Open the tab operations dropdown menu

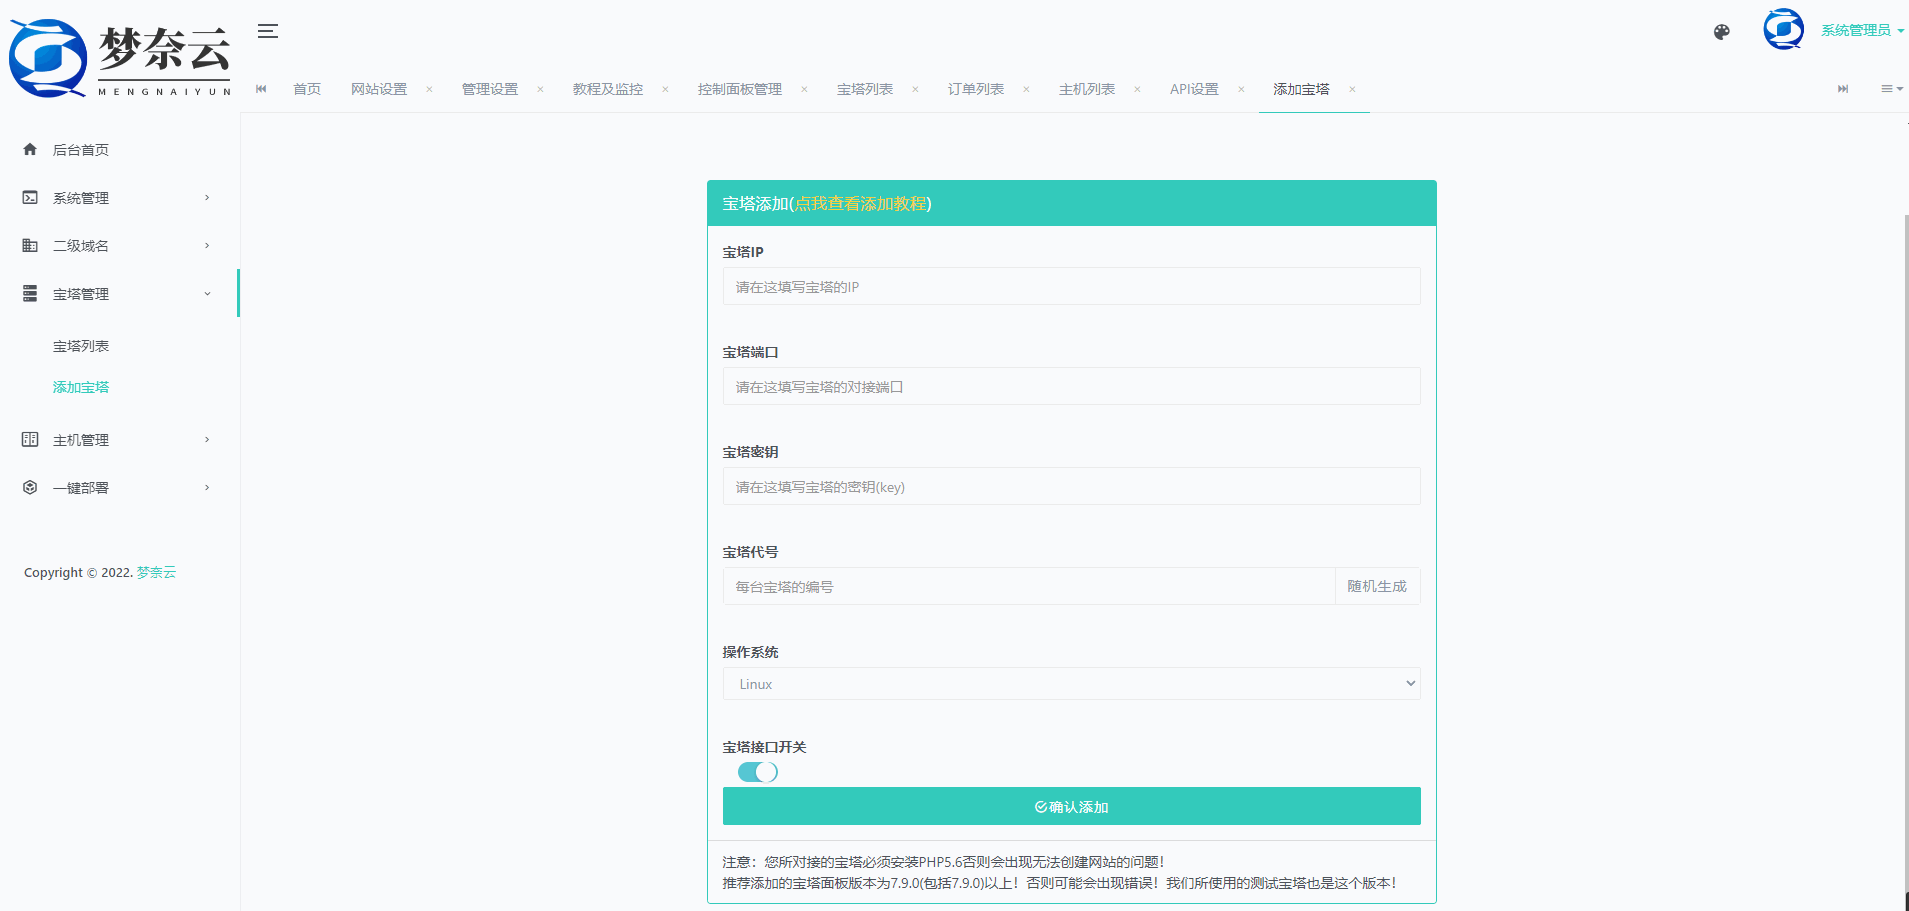[x=1891, y=89]
